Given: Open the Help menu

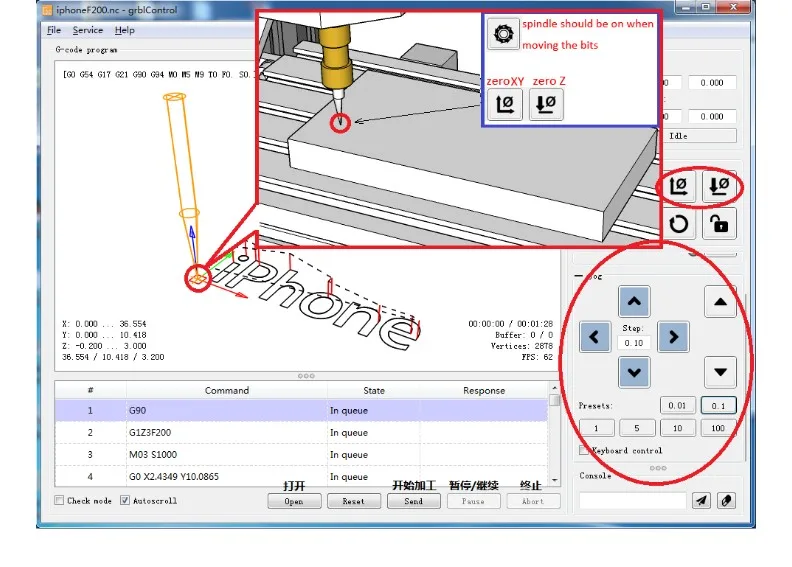Looking at the screenshot, I should [x=125, y=30].
